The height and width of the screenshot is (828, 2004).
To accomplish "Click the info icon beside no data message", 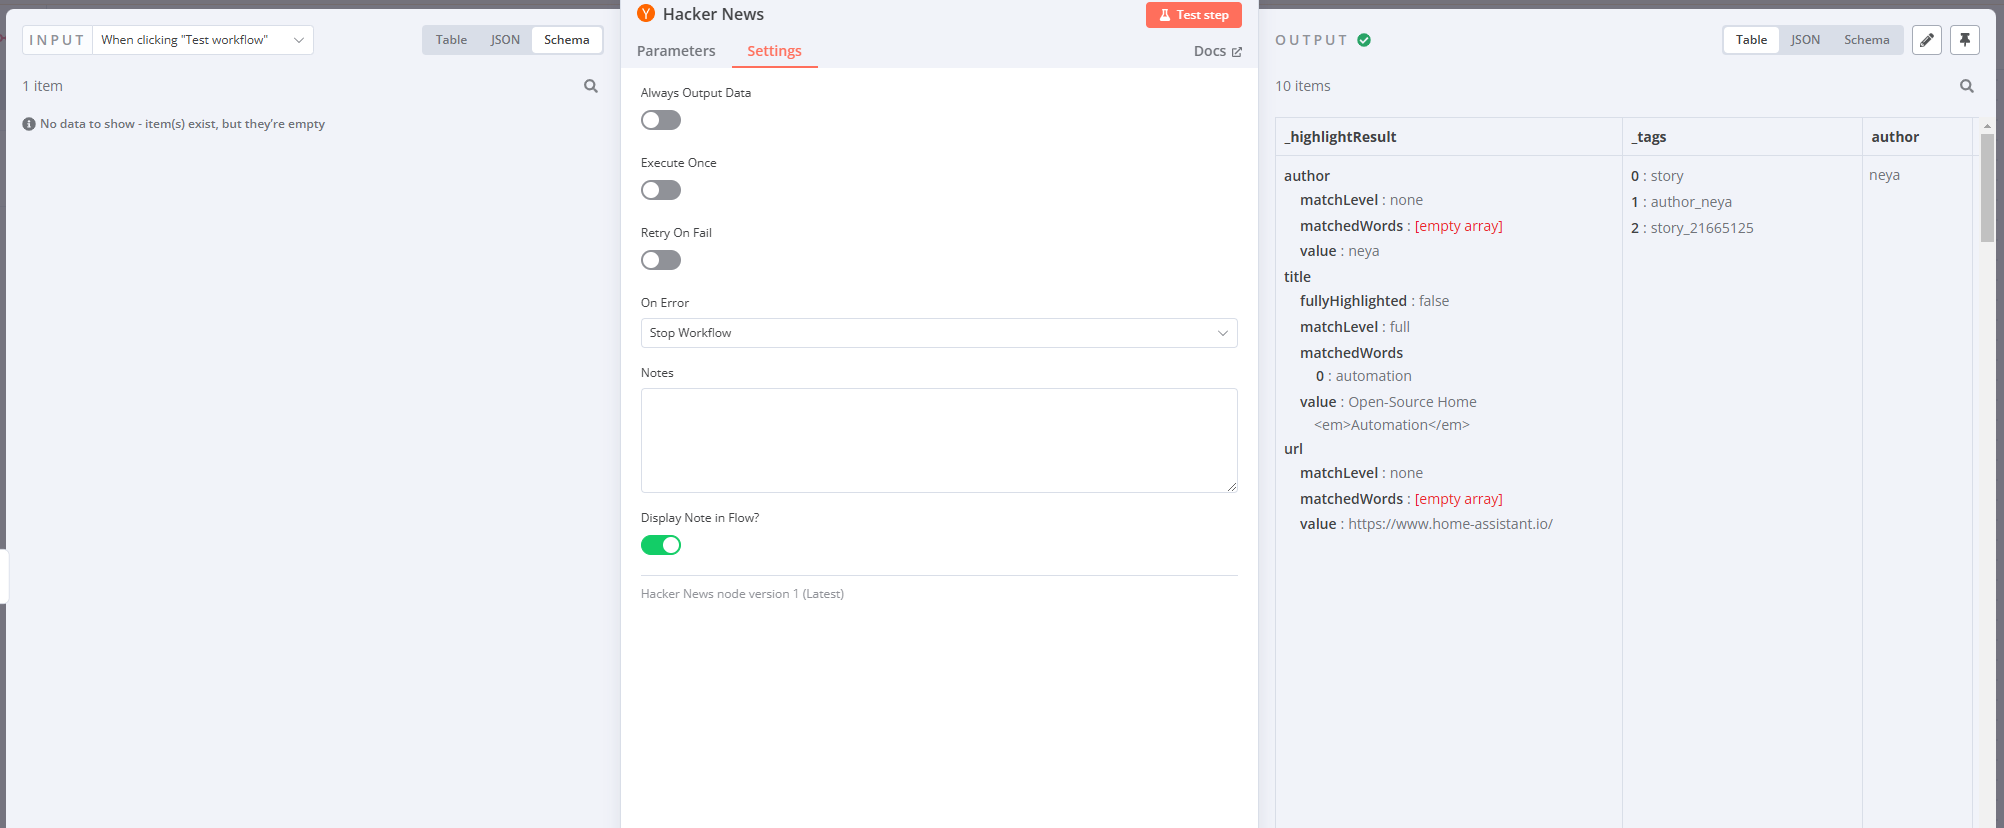I will 29,124.
